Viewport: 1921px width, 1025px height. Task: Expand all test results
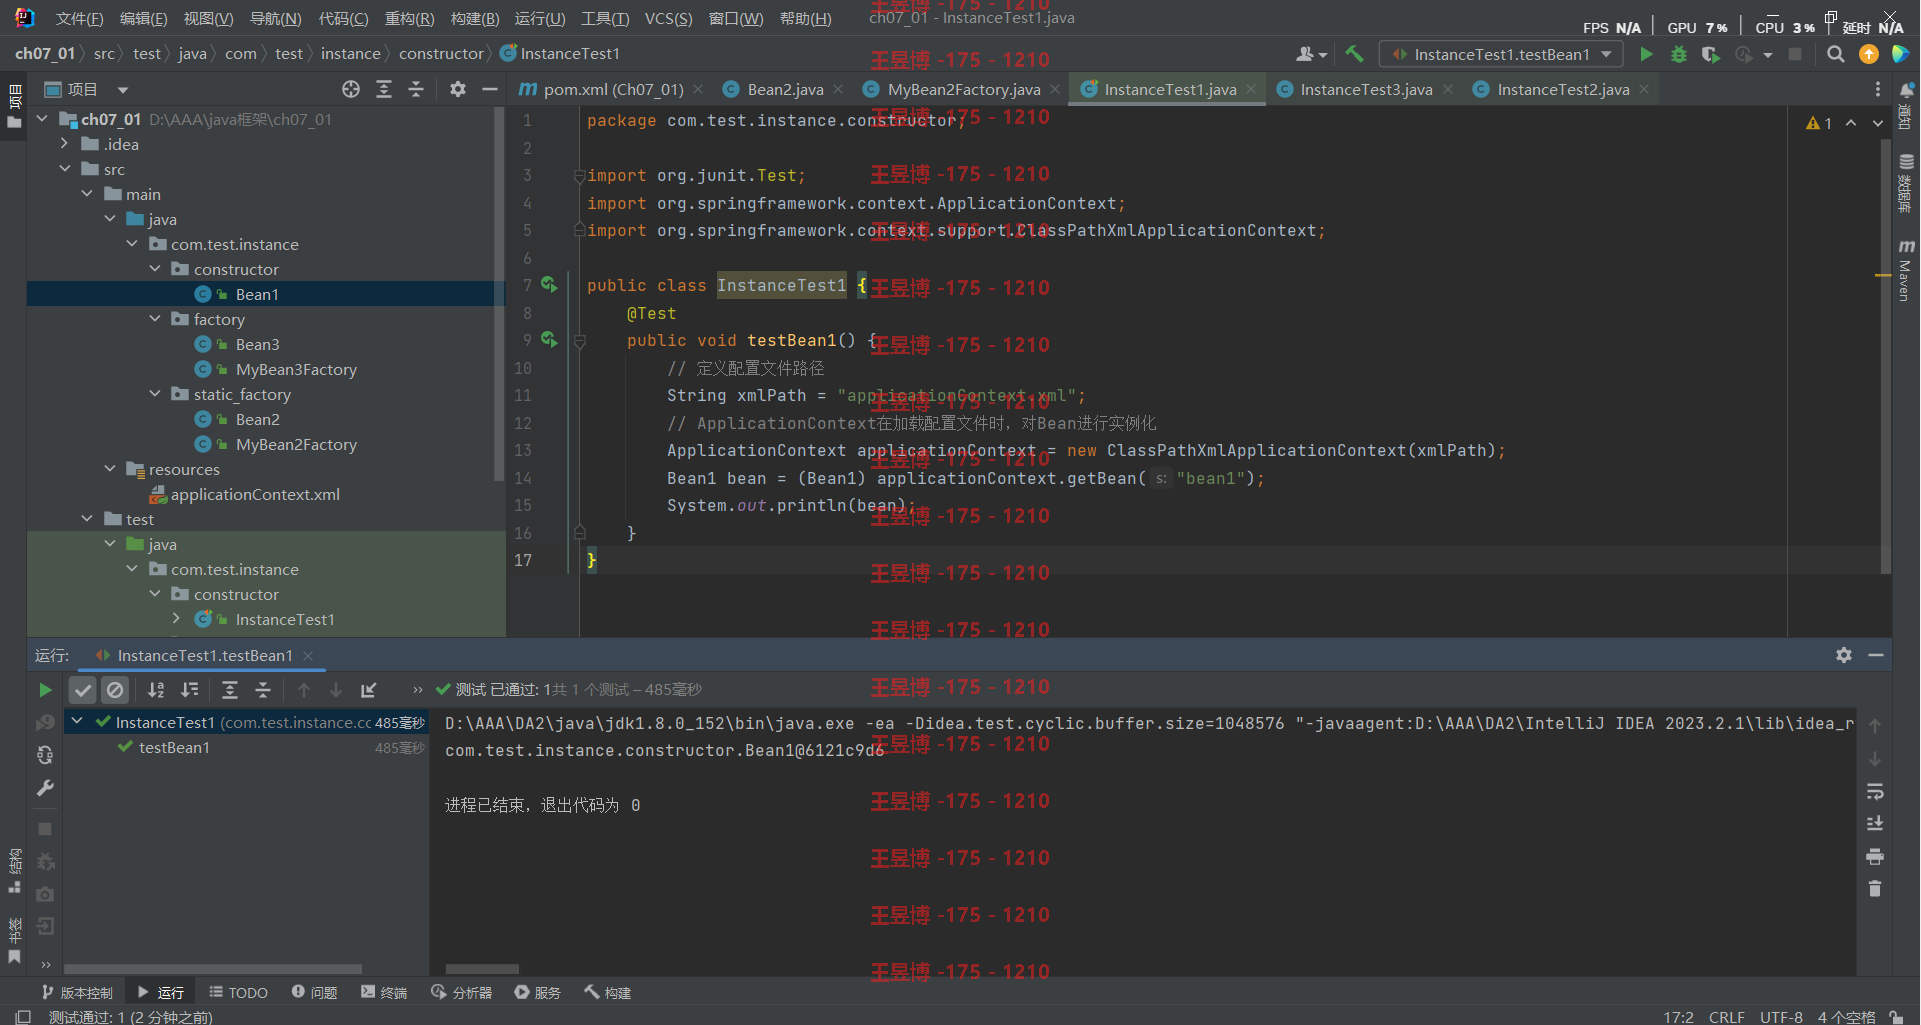point(230,690)
